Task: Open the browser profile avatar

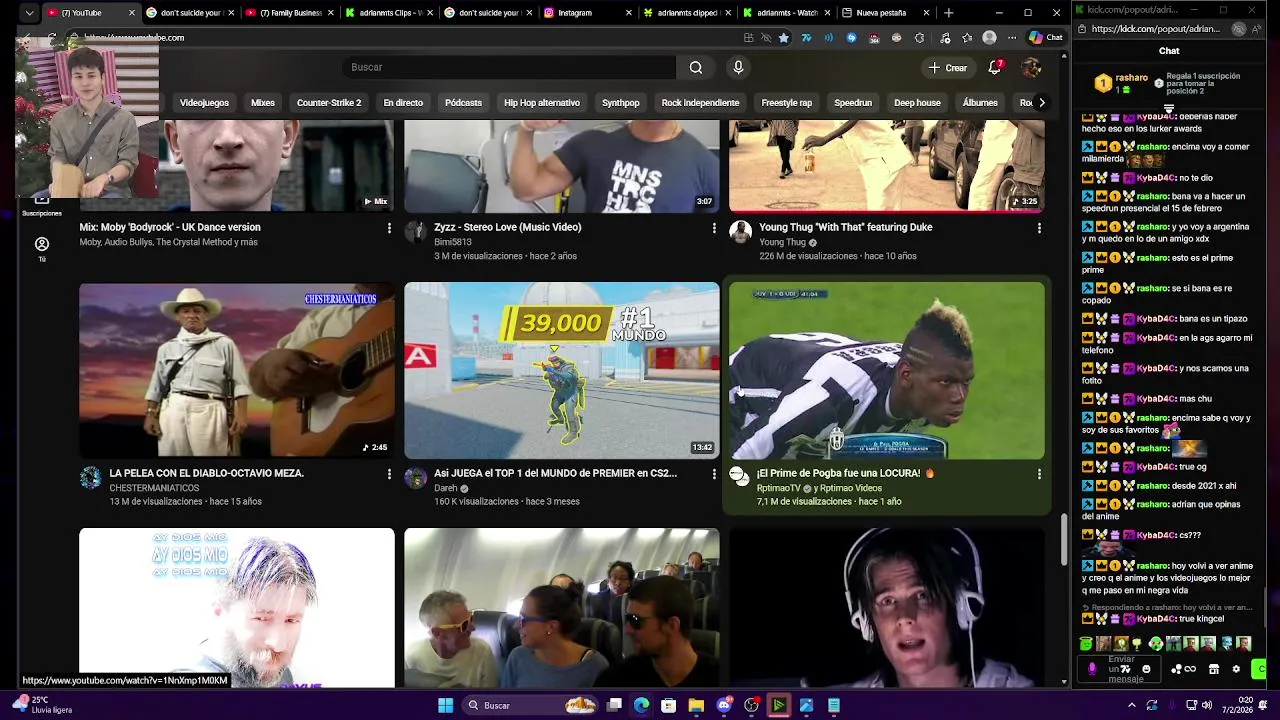Action: (x=989, y=37)
